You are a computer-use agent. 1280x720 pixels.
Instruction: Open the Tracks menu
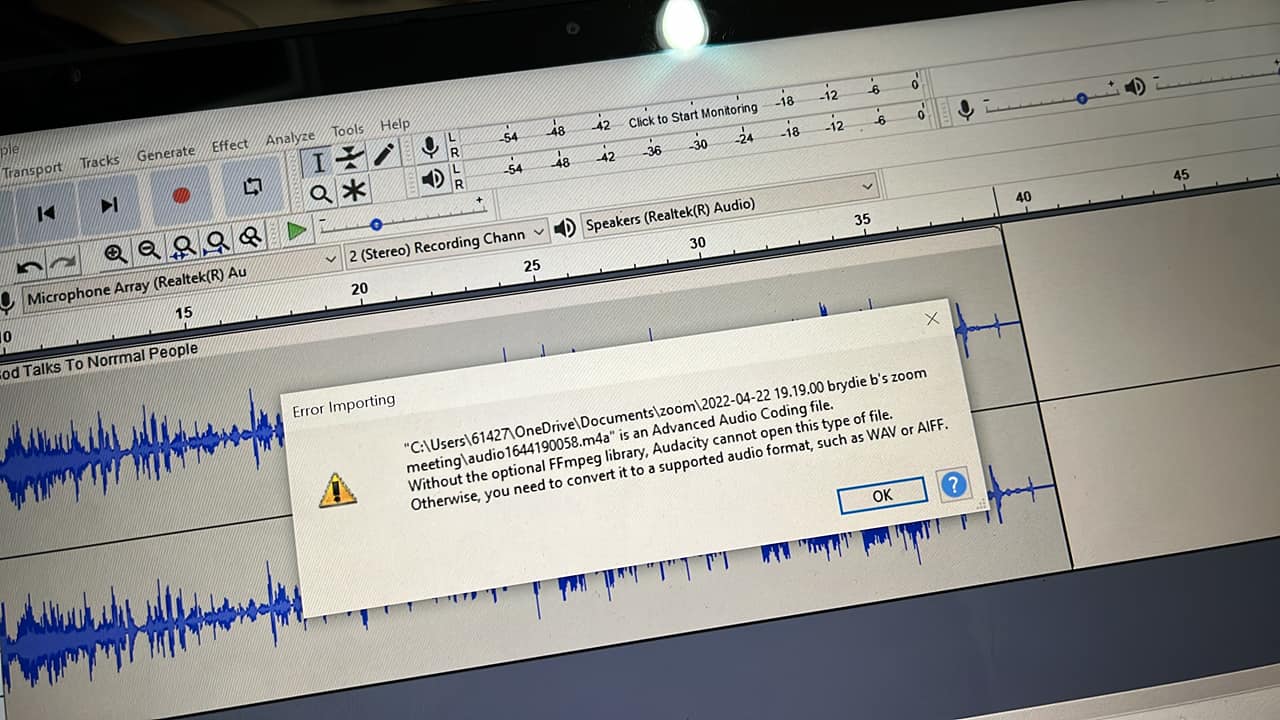tap(99, 161)
